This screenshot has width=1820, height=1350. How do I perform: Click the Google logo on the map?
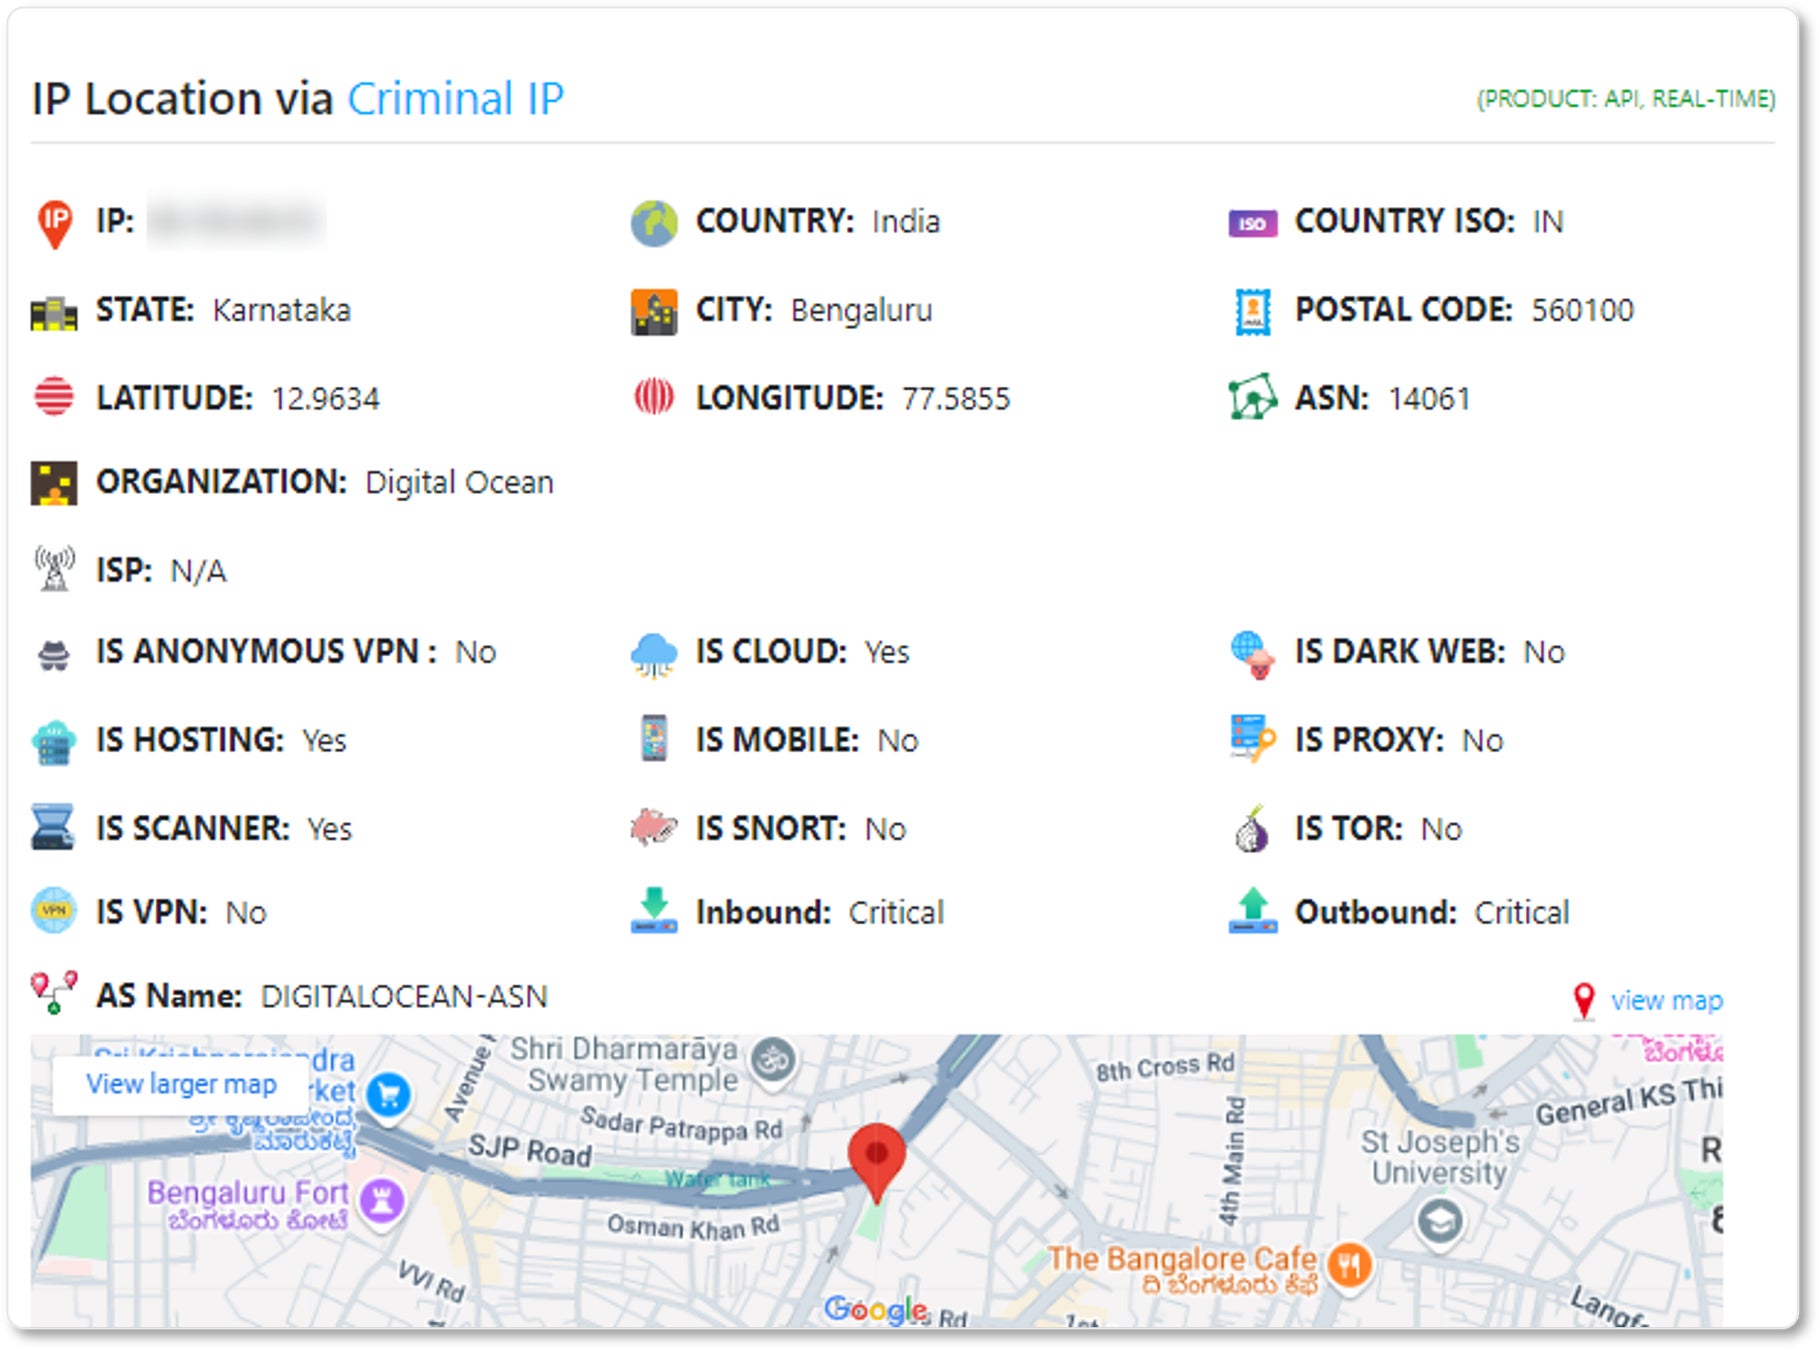click(x=876, y=1309)
